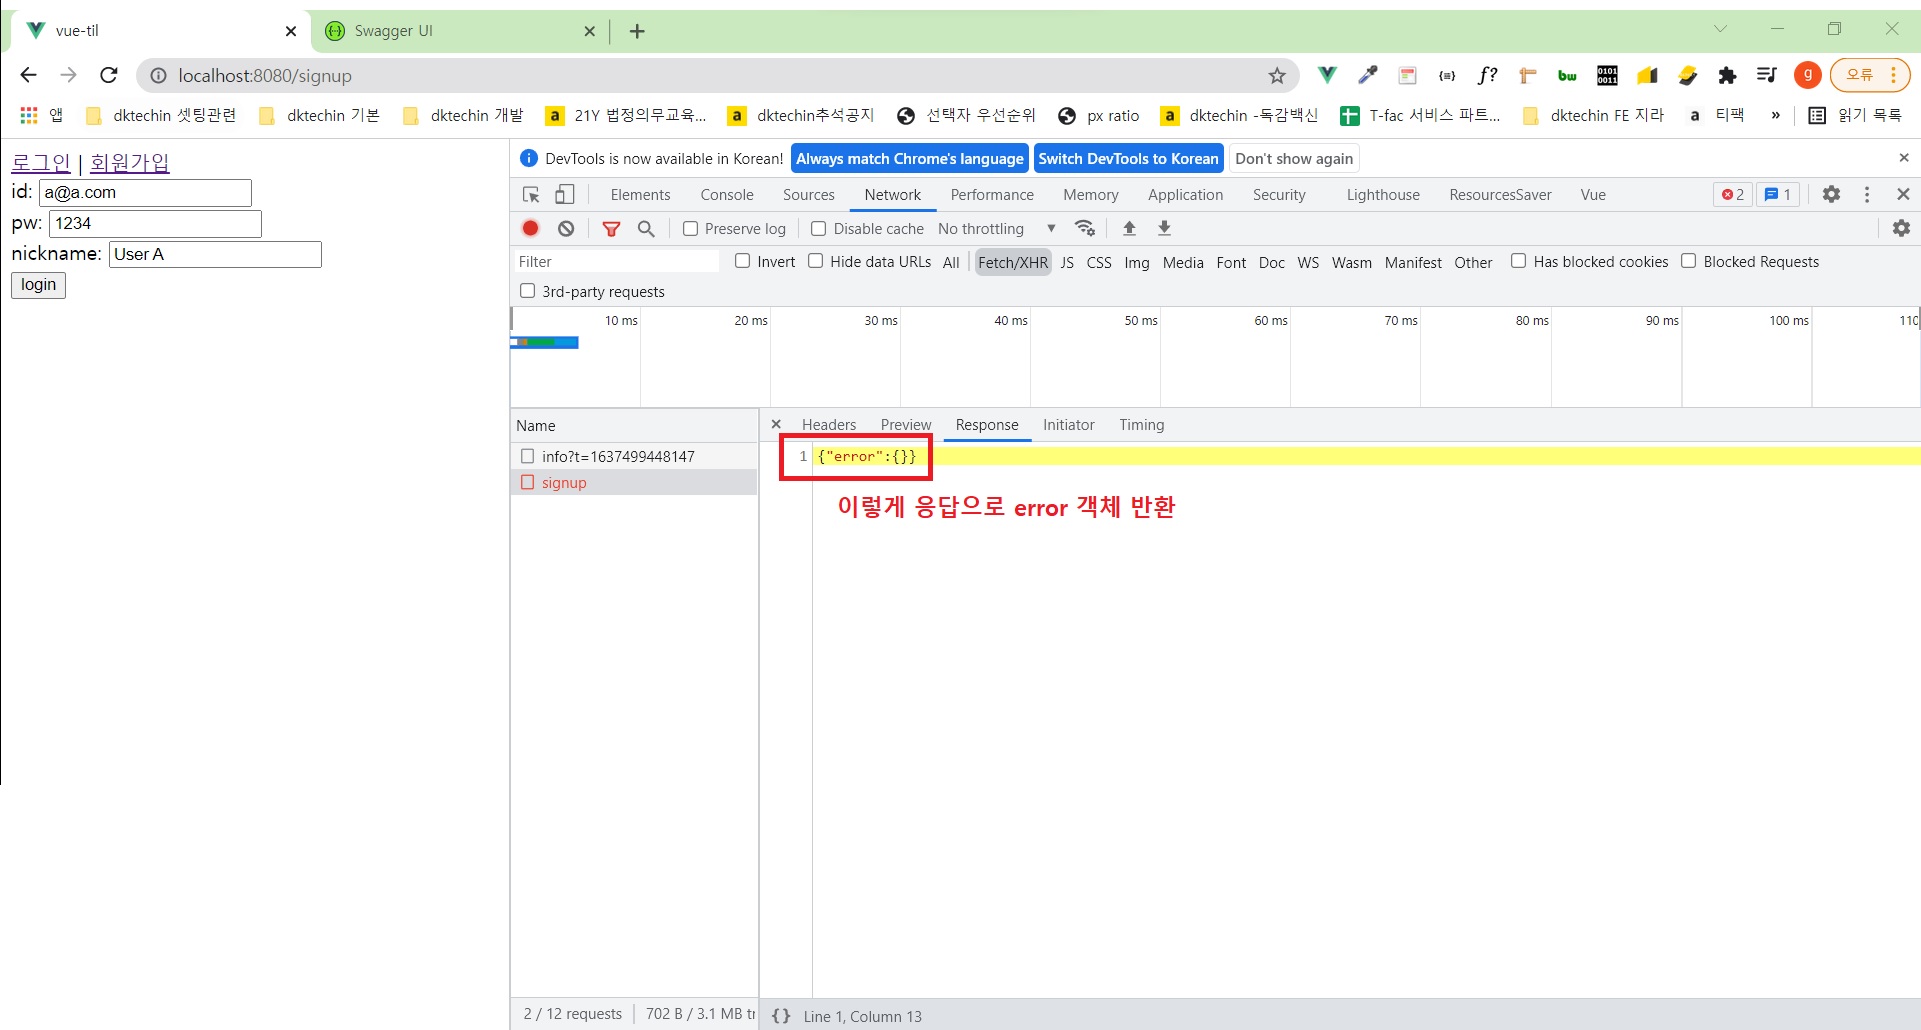Activate the inspect element picker

[x=531, y=195]
